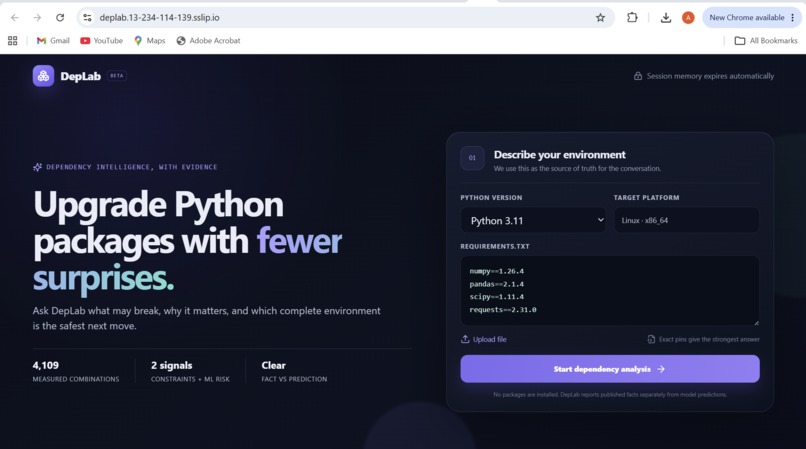Screen dimensions: 806x449
Task: Click the New Chrome available button
Action: click(746, 17)
